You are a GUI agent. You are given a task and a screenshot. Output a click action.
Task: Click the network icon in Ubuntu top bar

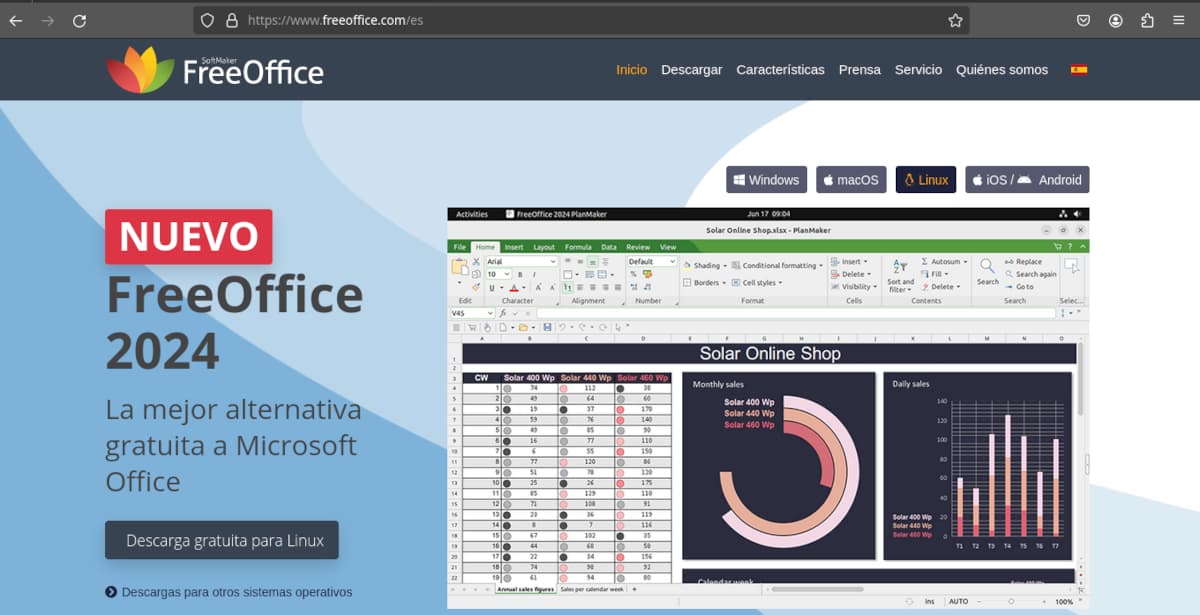click(x=1063, y=214)
